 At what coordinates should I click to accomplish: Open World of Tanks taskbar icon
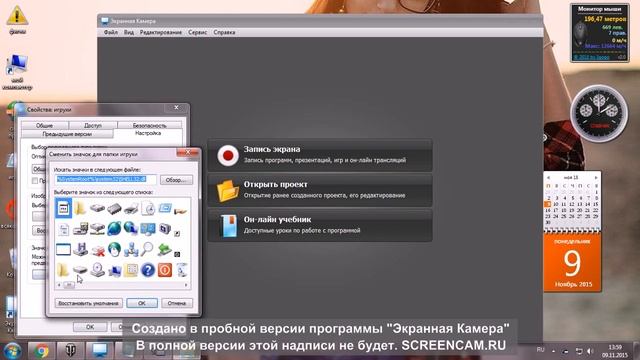point(71,351)
